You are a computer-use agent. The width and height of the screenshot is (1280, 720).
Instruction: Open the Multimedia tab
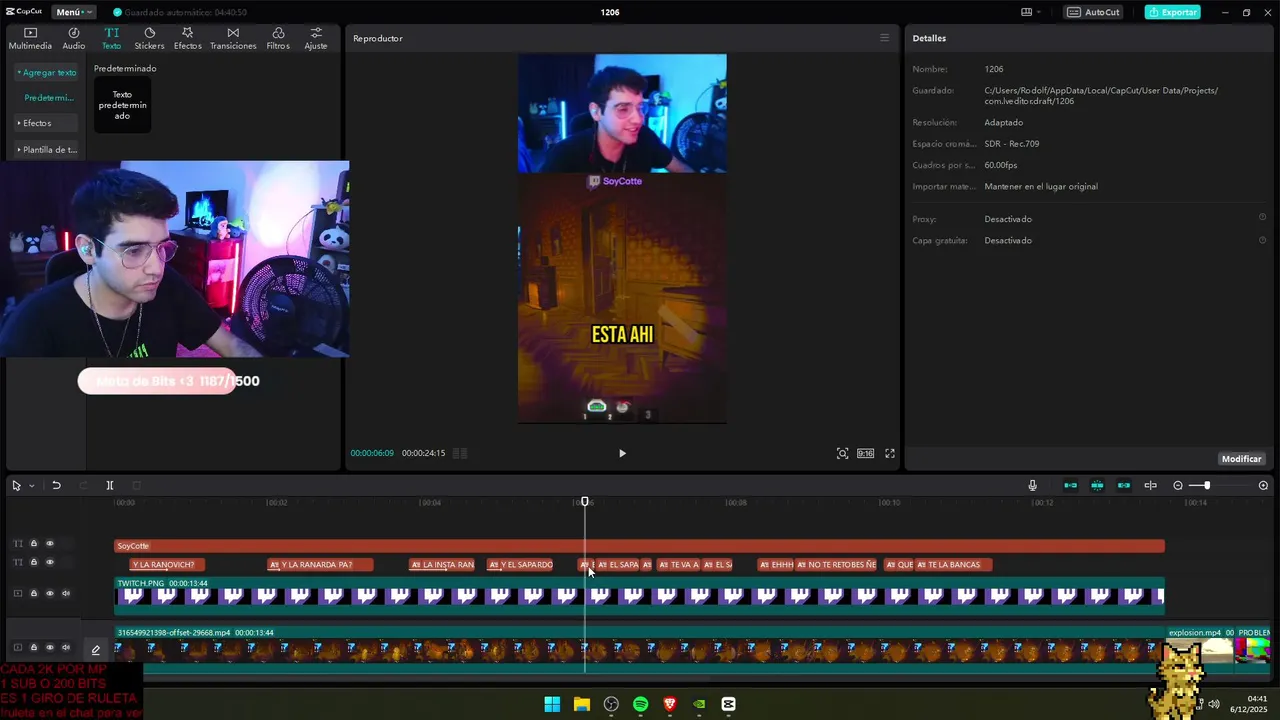30,38
